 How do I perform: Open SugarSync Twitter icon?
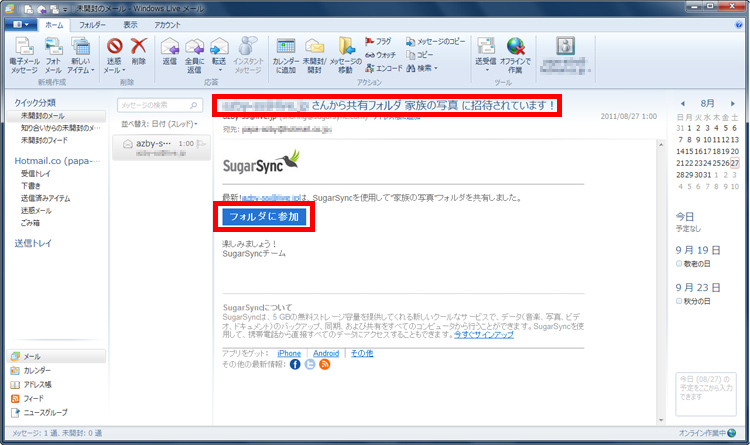click(x=310, y=365)
